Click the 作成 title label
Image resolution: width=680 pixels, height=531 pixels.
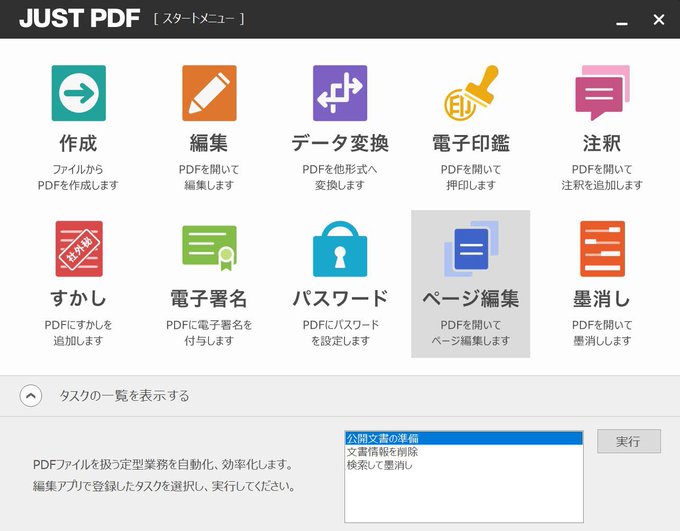point(78,143)
